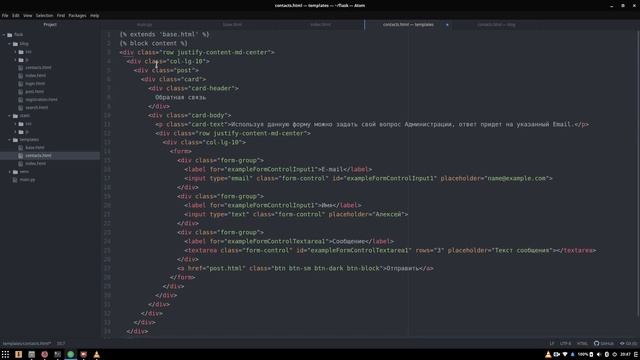Image resolution: width=640 pixels, height=360 pixels.
Task: Collapse the blog folder chevron
Action: click(9, 44)
